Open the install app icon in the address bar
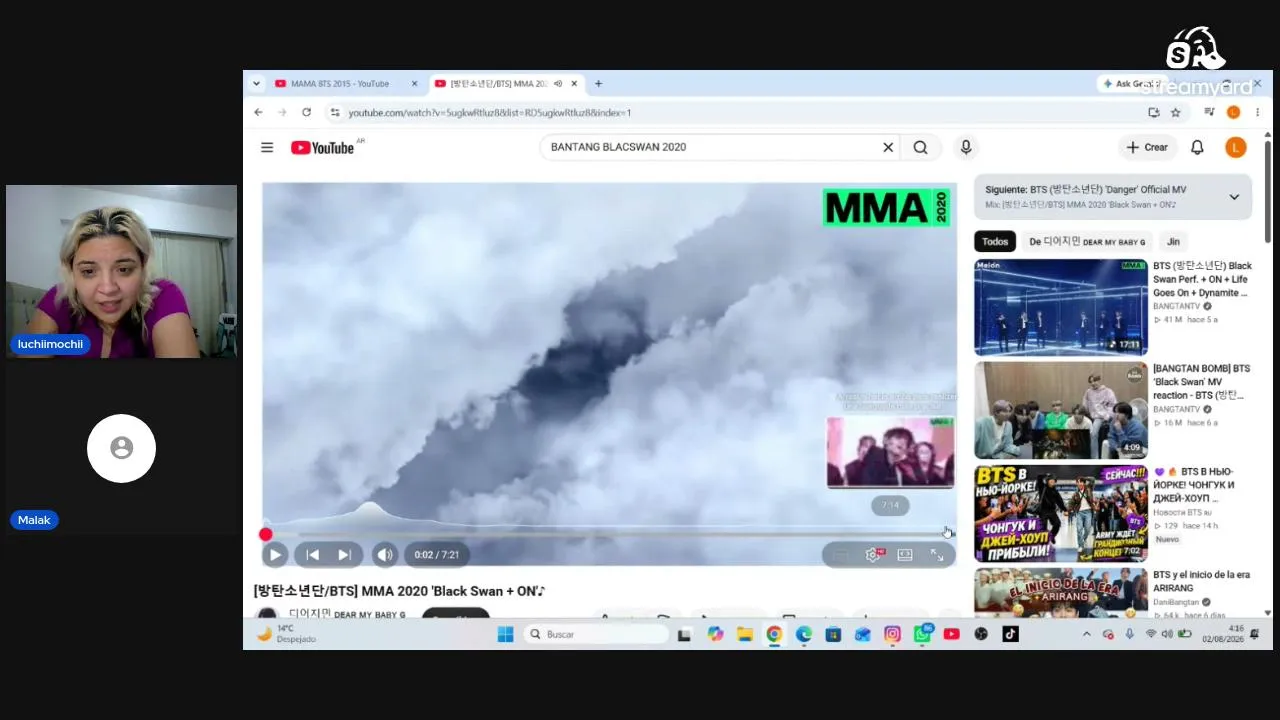The height and width of the screenshot is (720, 1280). coord(1154,112)
